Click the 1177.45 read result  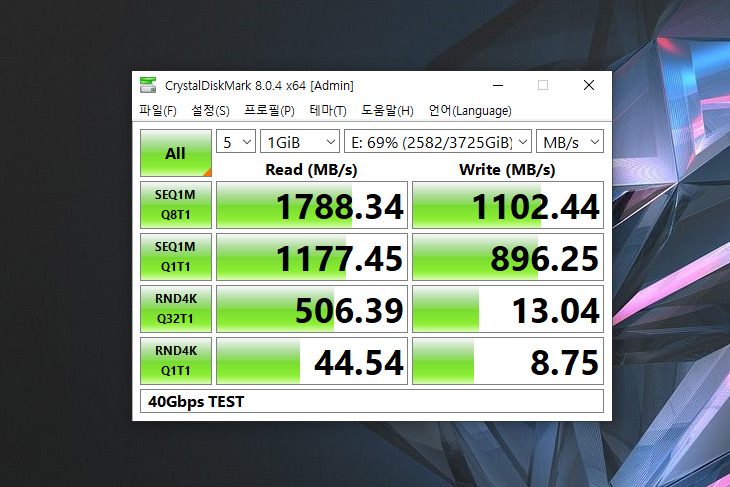pyautogui.click(x=312, y=257)
